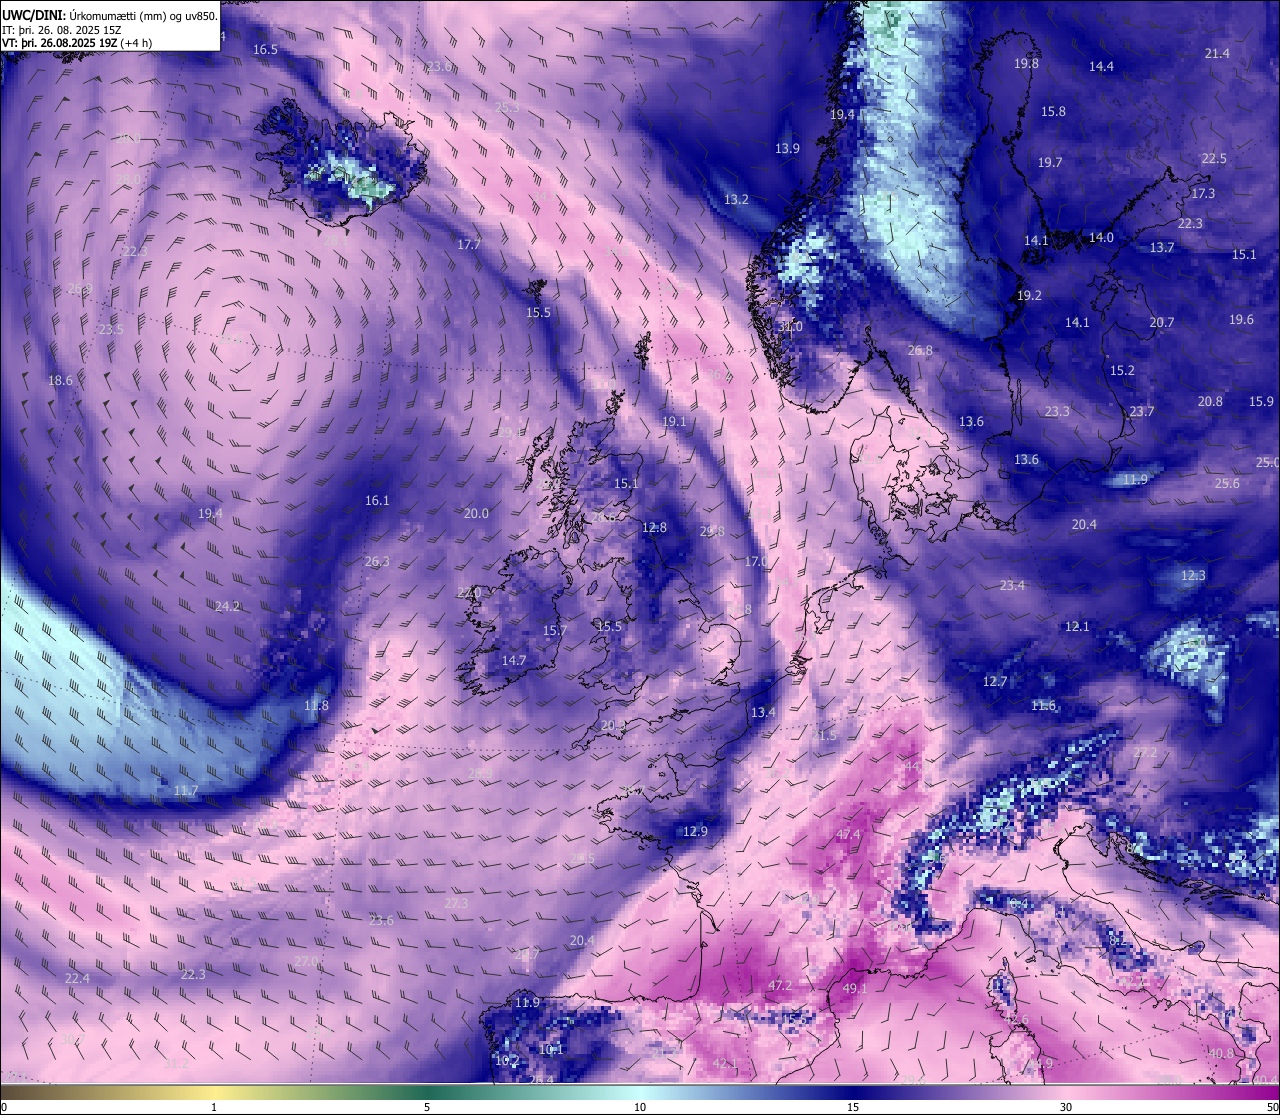Click the 15.7 value over Ireland
This screenshot has height=1115, width=1280.
[555, 631]
